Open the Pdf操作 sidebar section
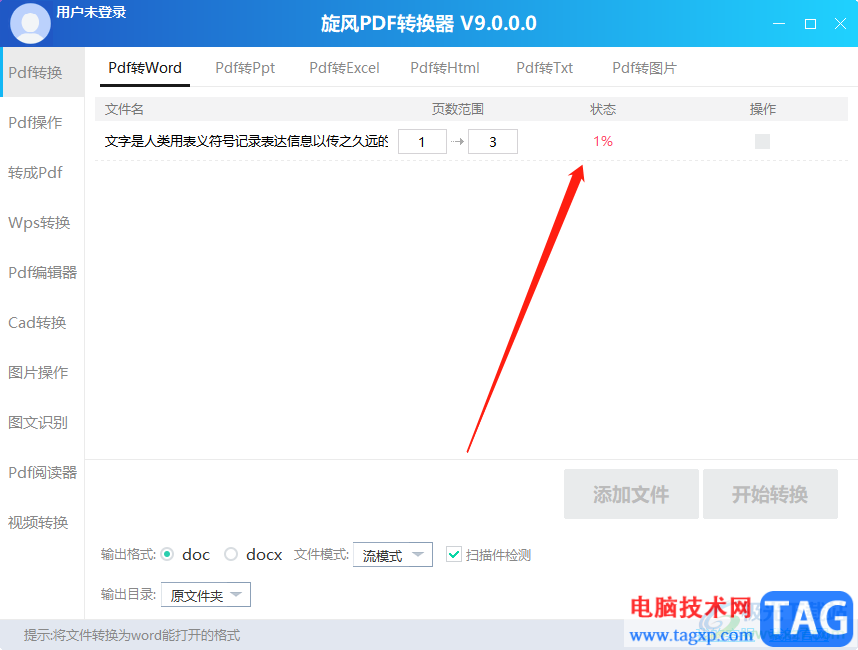Screen dimensions: 858x650 (x=42, y=122)
